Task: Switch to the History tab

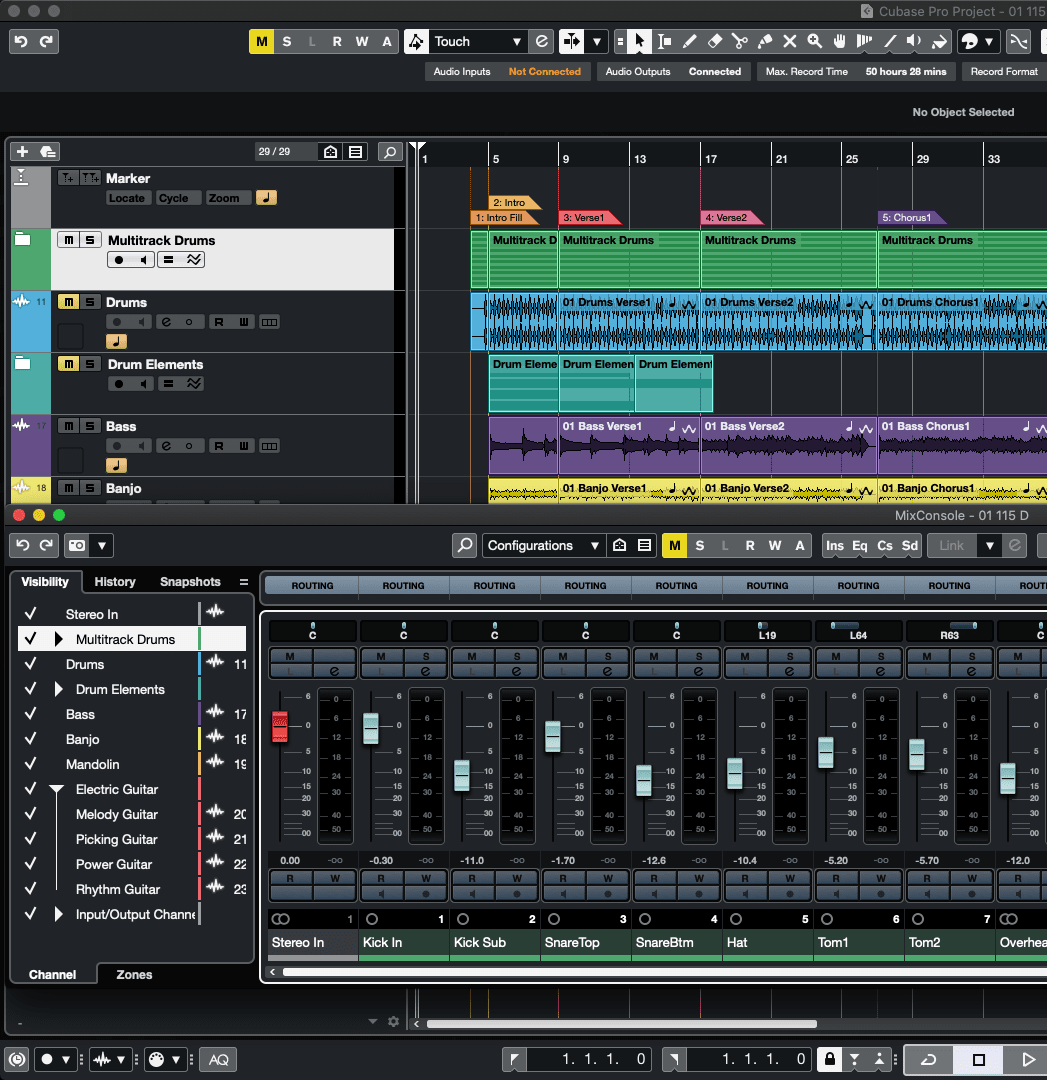Action: point(115,581)
